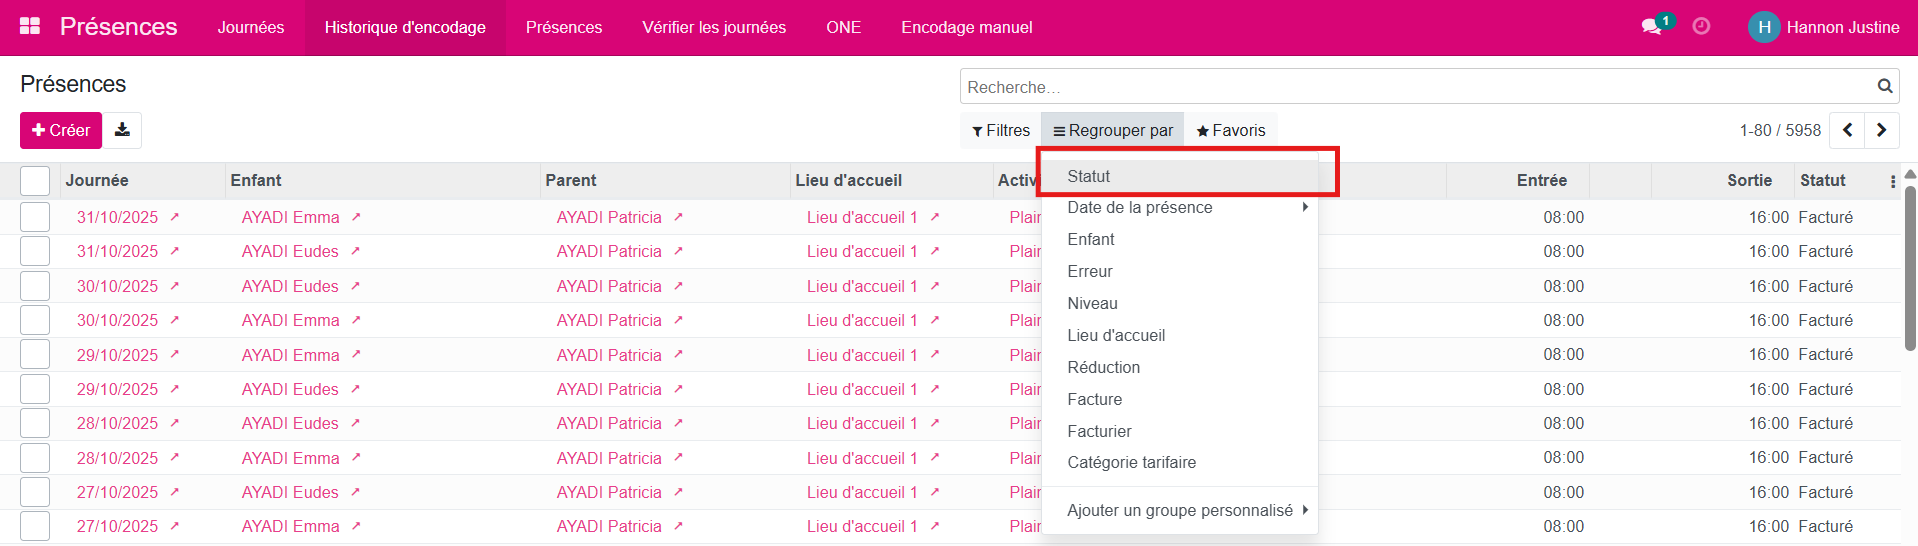Screen dimensions: 1918x546
Task: Open the conversations chat icon
Action: (1651, 27)
